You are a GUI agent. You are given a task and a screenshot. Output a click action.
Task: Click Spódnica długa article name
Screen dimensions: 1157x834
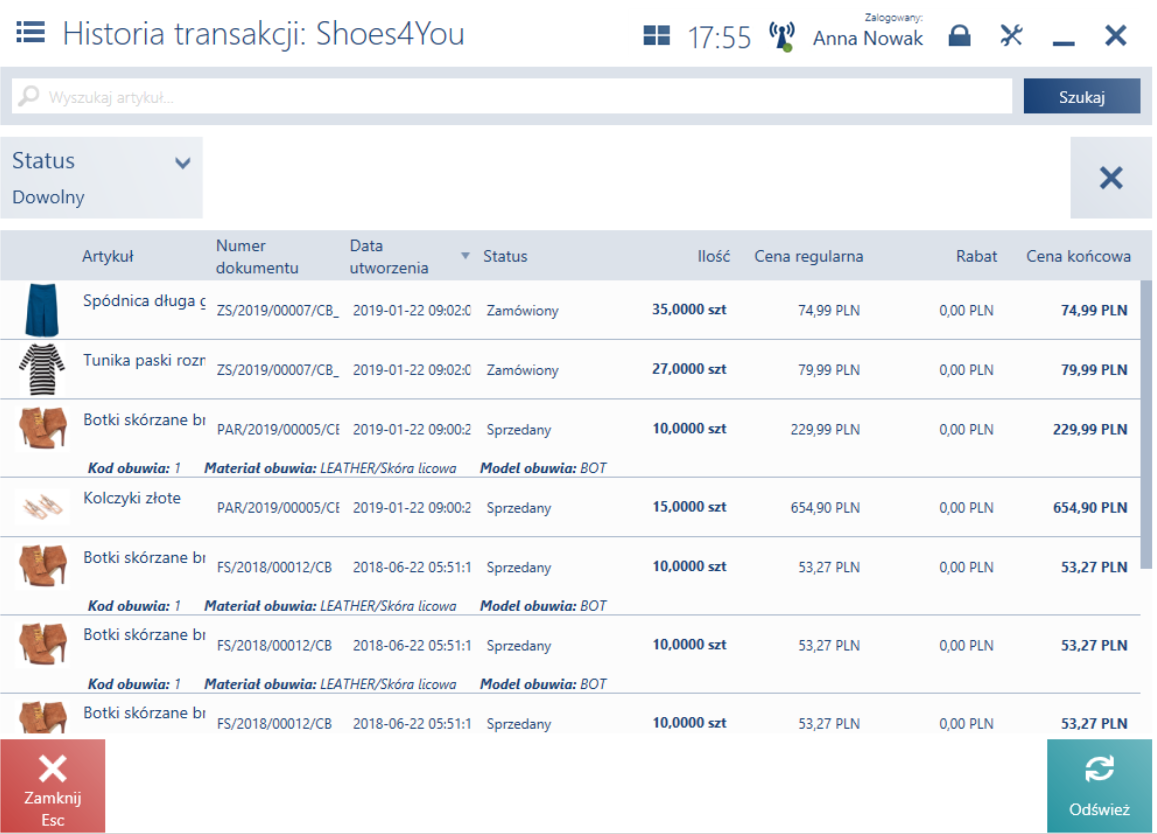pos(144,301)
